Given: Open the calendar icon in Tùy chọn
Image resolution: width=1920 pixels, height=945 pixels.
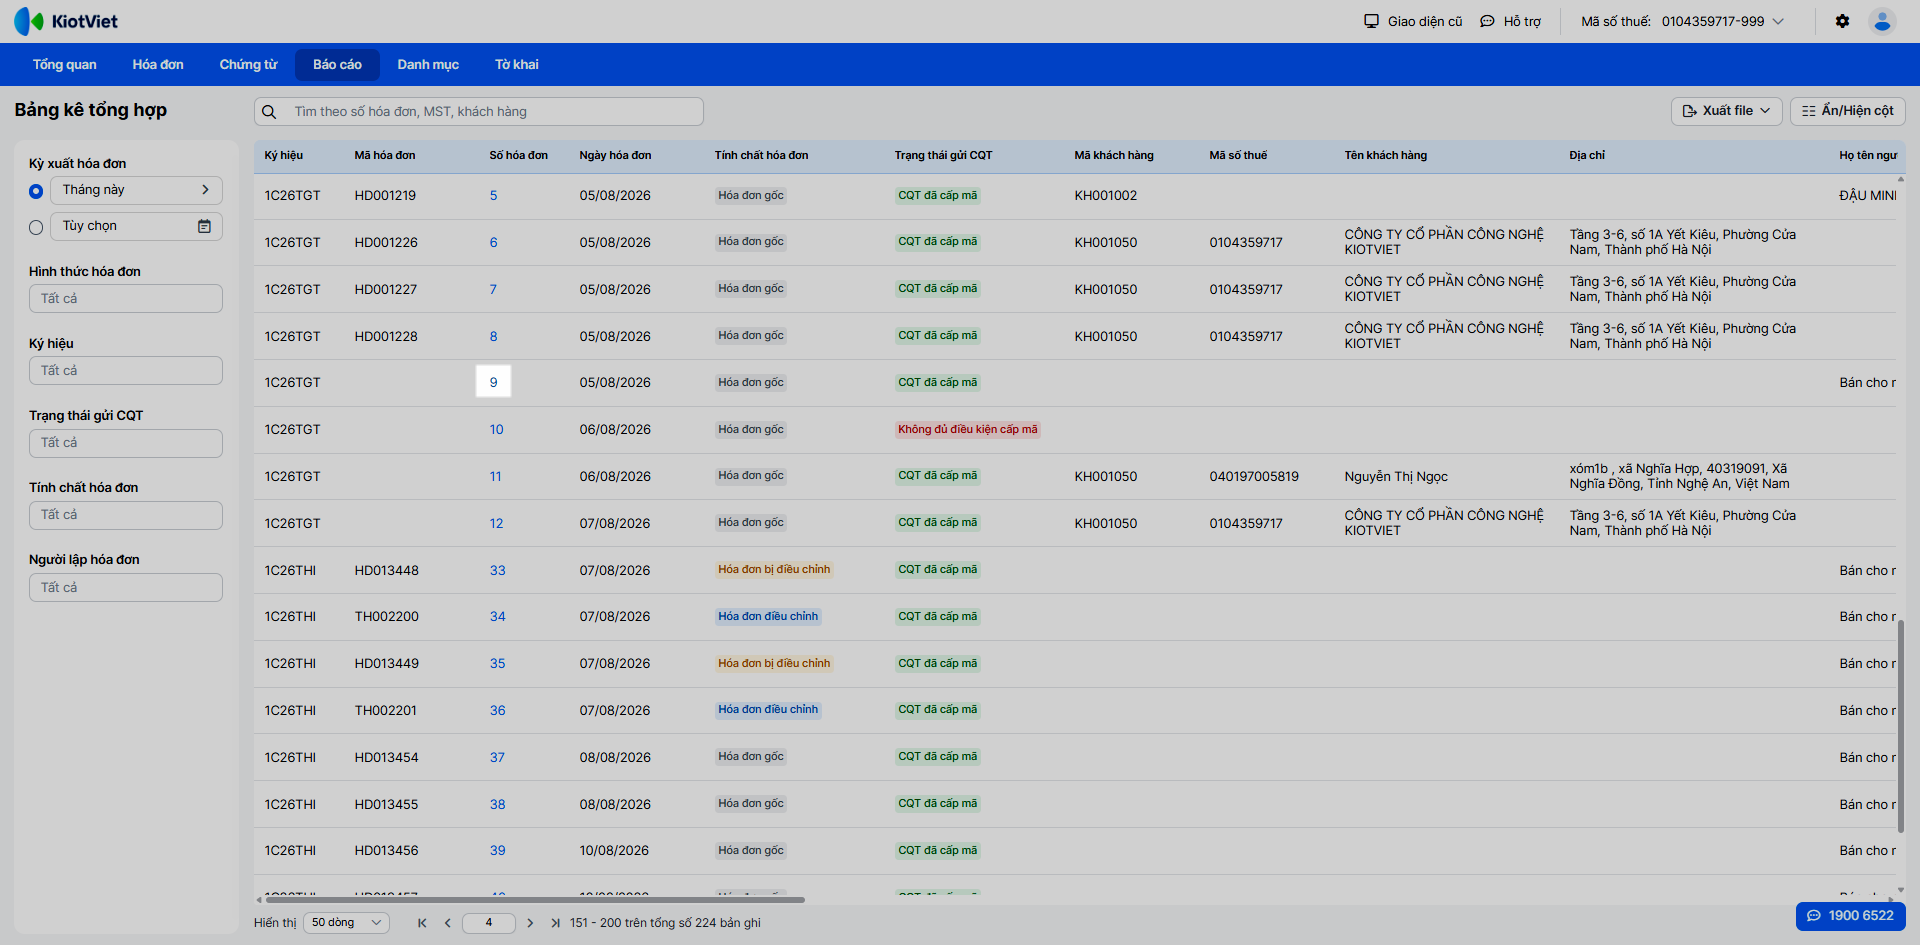Looking at the screenshot, I should (204, 226).
